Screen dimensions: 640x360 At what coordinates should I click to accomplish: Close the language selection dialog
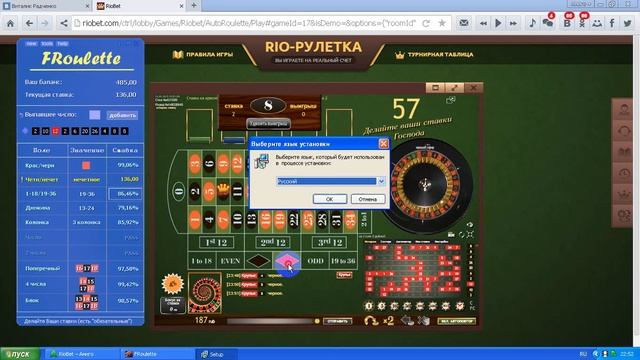(x=383, y=144)
